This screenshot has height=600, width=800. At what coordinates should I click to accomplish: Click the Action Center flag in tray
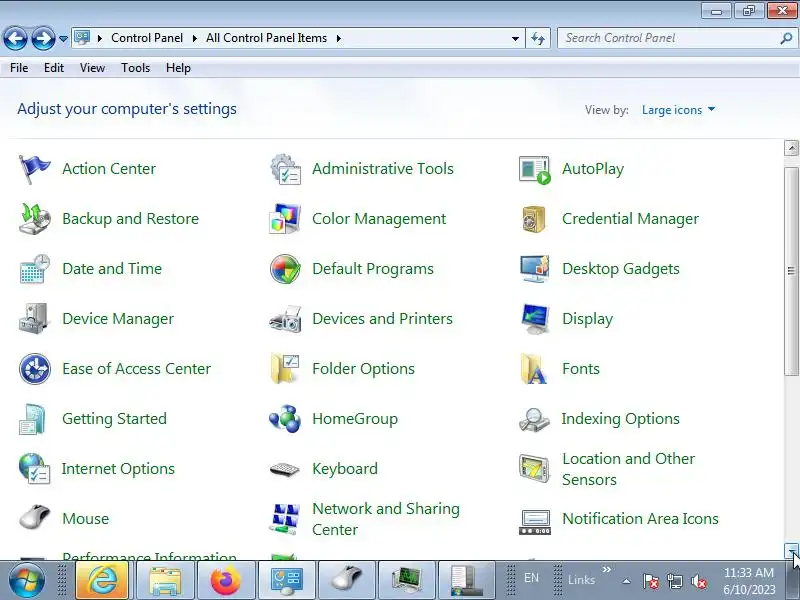651,581
